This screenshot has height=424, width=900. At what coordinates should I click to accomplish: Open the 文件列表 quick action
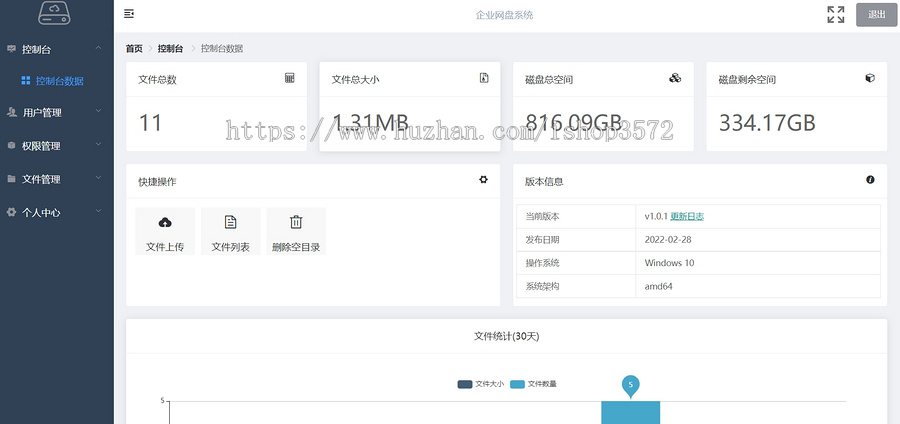click(231, 231)
